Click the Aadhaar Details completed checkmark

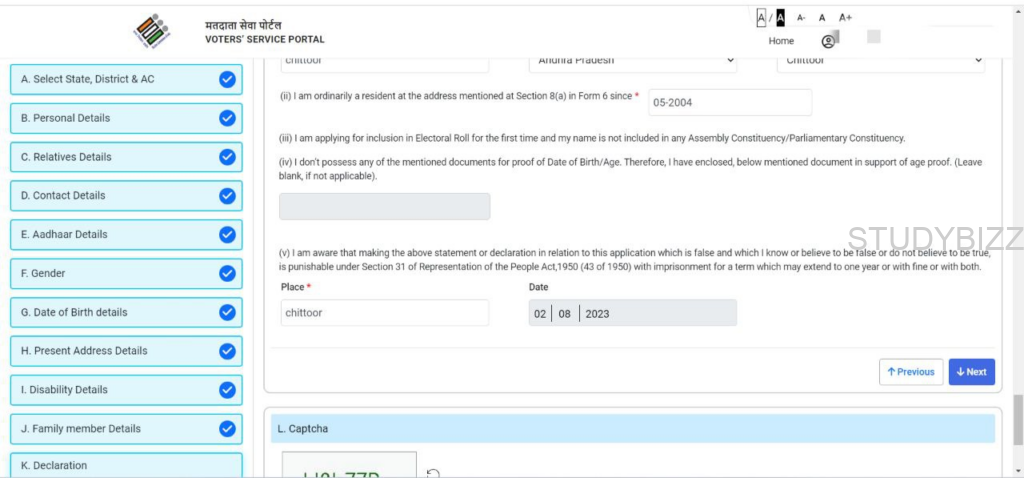(x=227, y=234)
